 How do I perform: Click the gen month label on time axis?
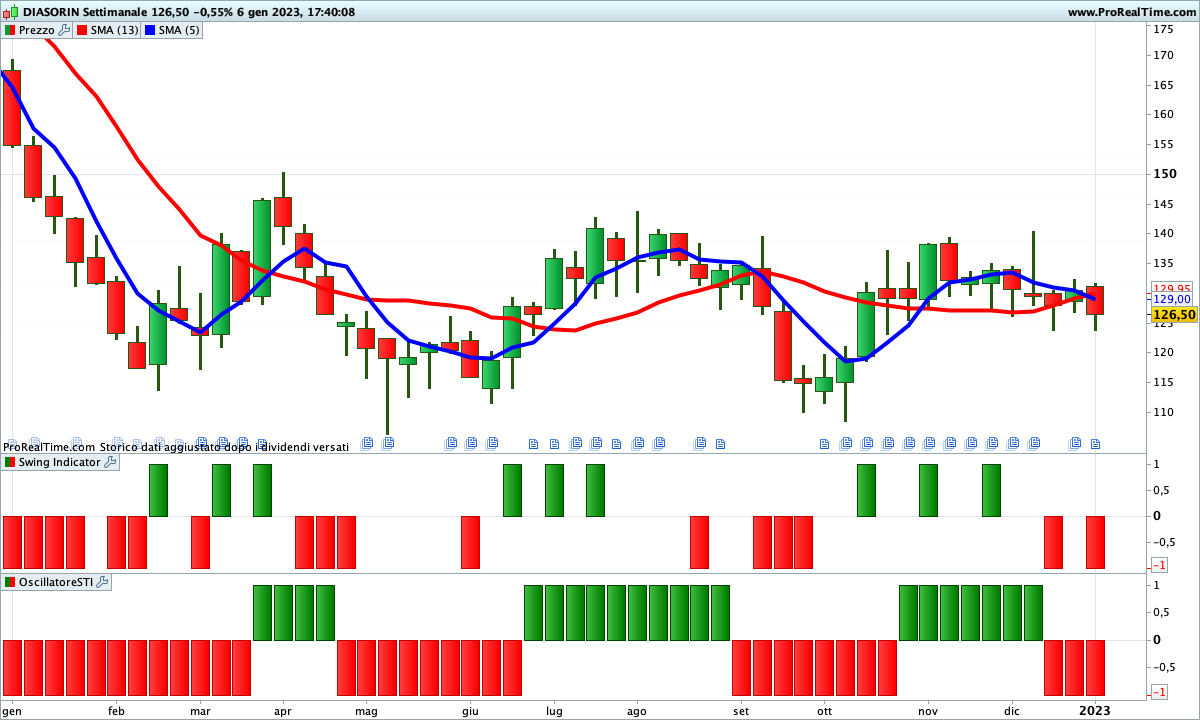pyautogui.click(x=13, y=711)
